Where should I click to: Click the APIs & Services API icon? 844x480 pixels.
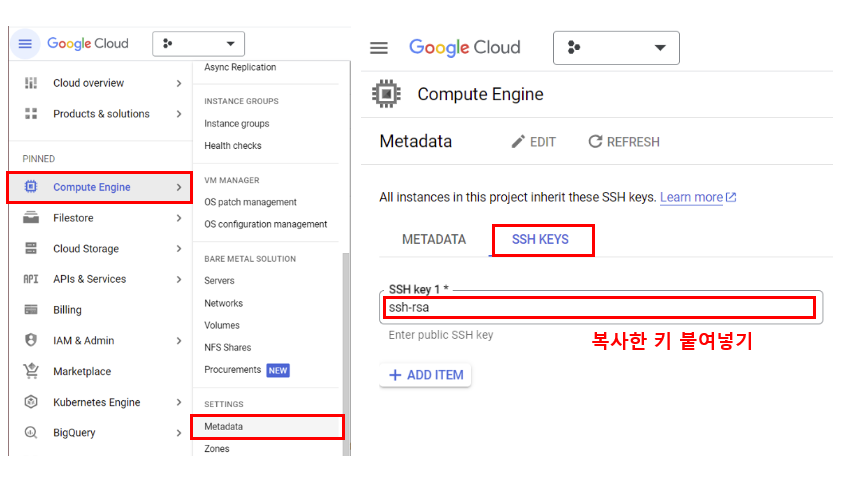[x=31, y=279]
